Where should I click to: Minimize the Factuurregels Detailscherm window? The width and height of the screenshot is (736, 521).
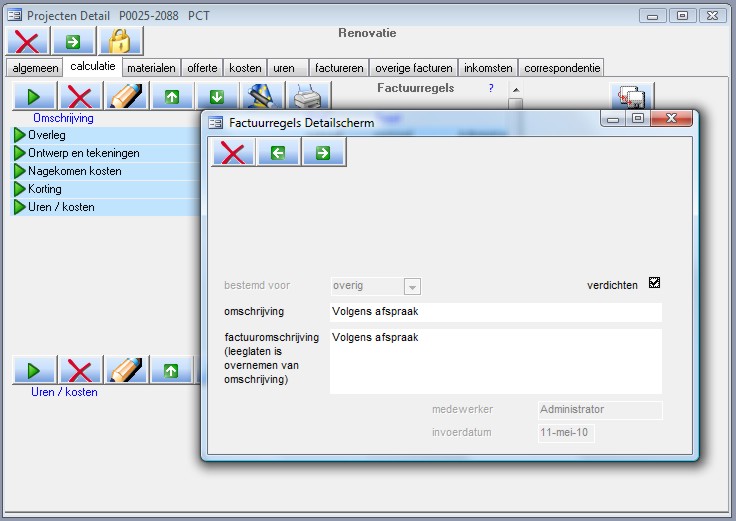click(613, 119)
